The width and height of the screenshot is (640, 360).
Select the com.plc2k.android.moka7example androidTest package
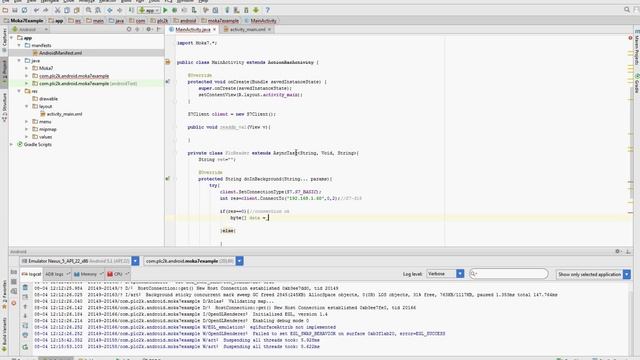point(88,84)
